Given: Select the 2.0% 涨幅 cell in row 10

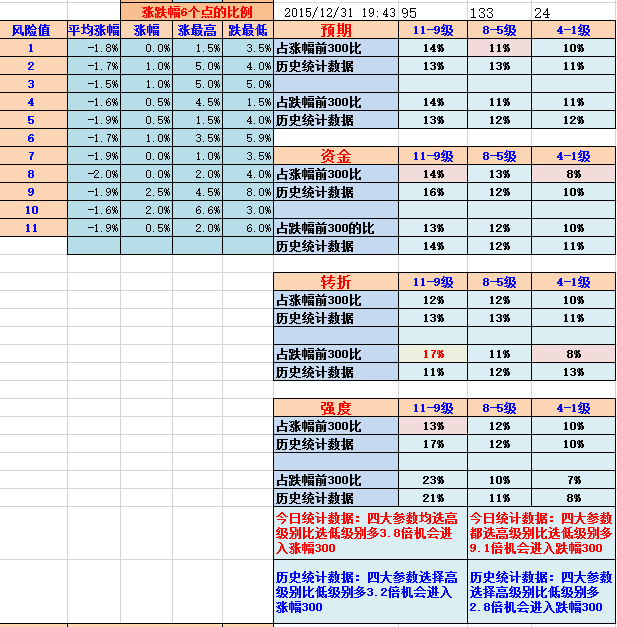Looking at the screenshot, I should click(146, 210).
